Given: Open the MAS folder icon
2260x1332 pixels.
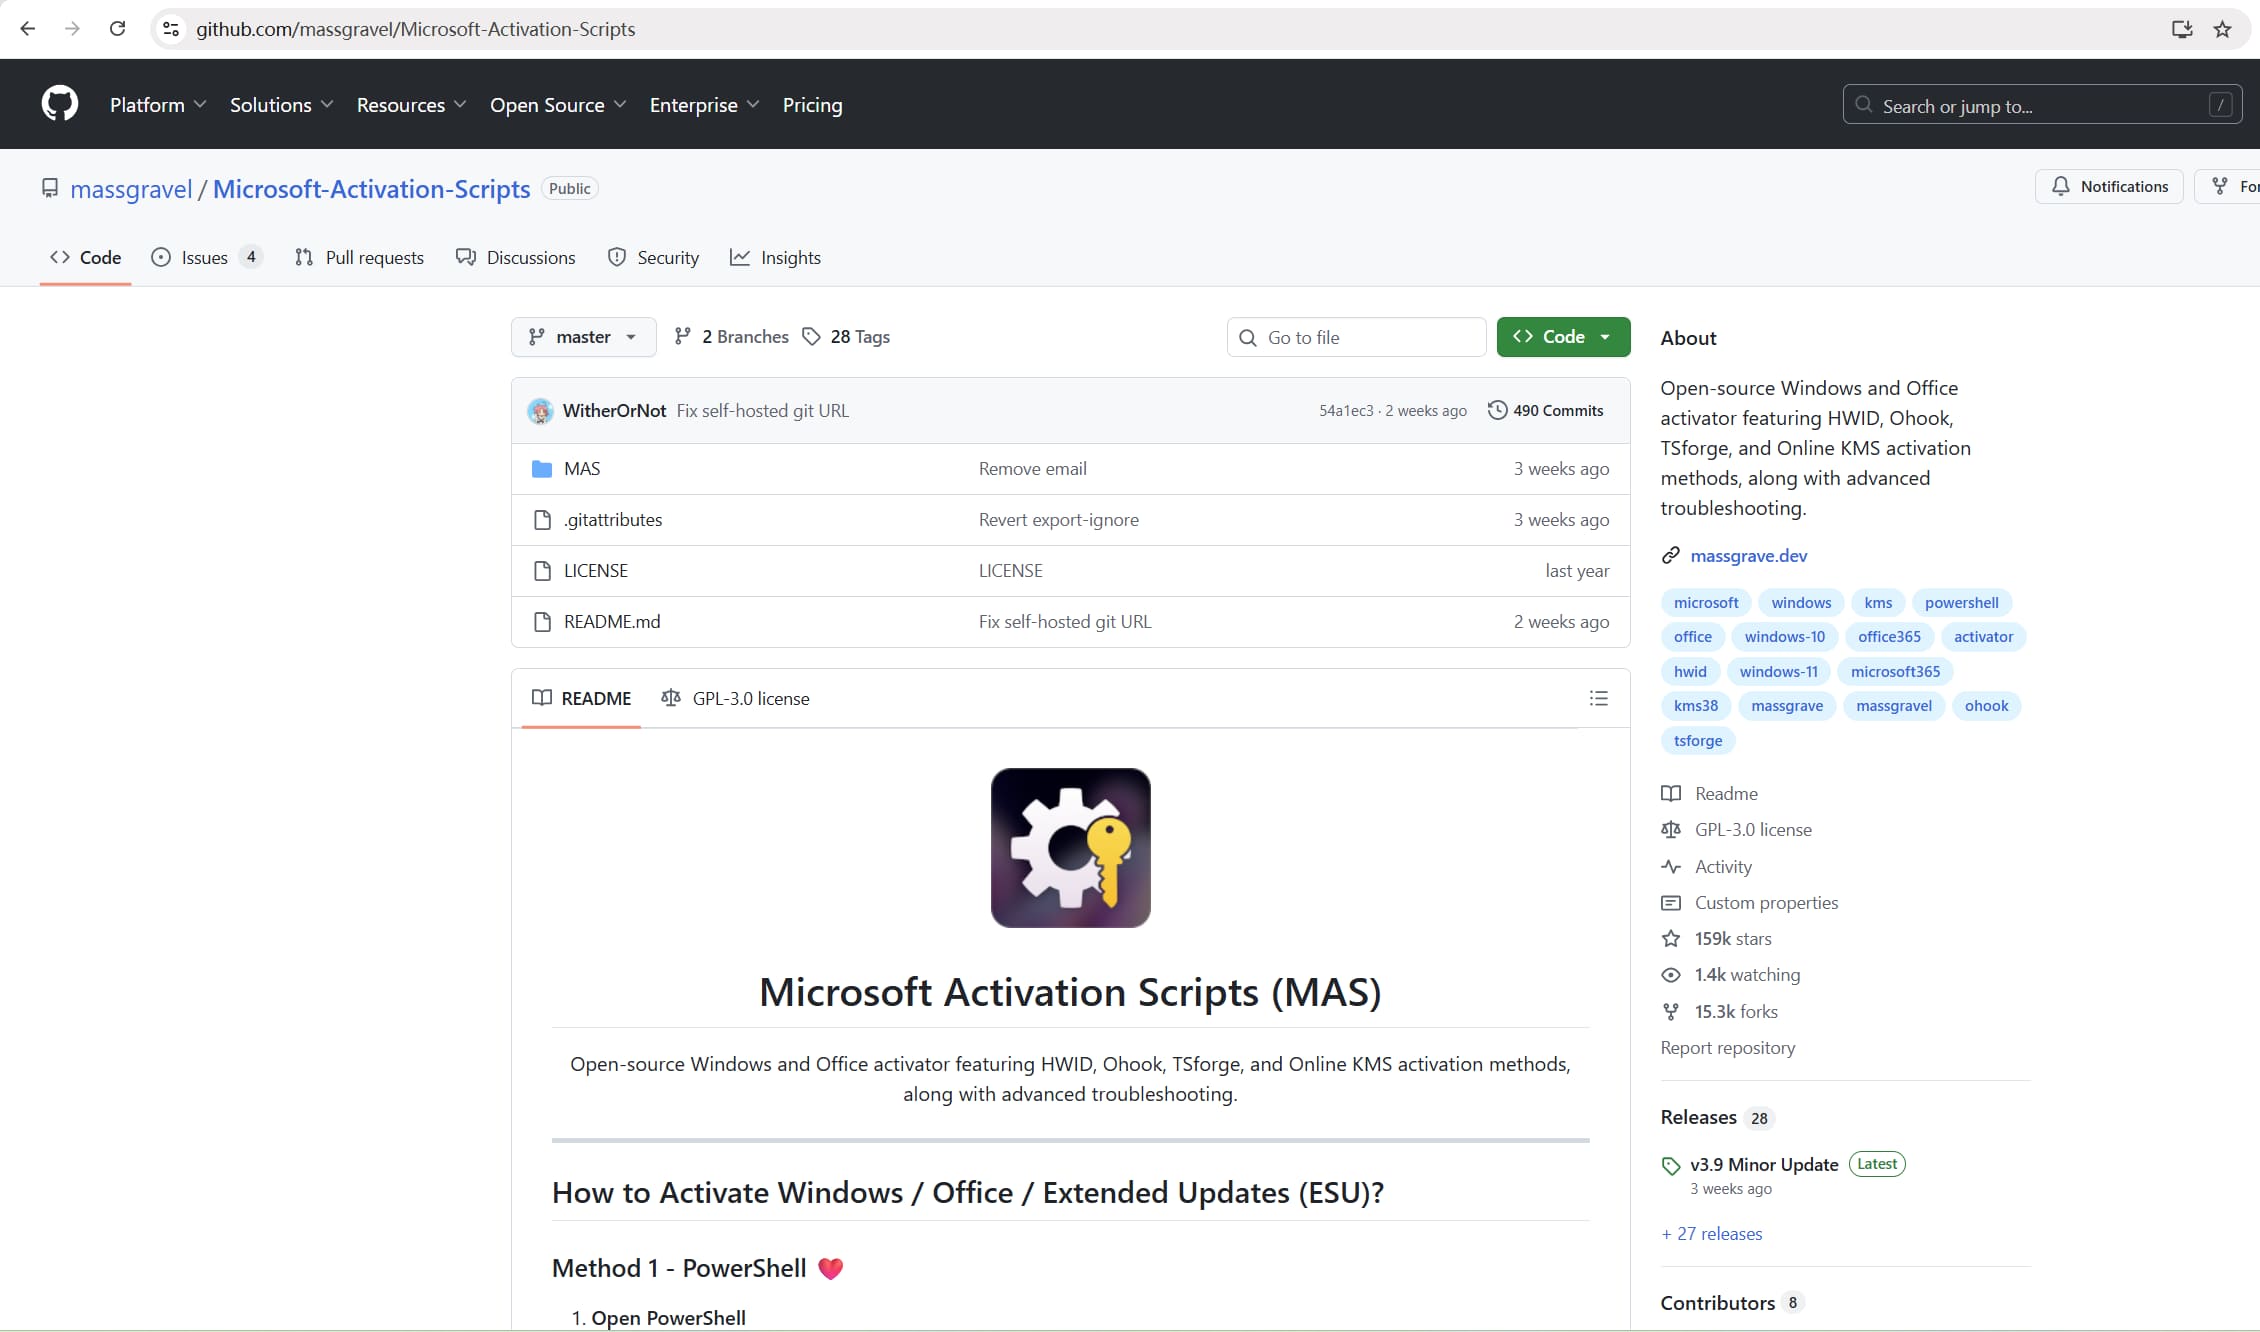Looking at the screenshot, I should point(541,468).
